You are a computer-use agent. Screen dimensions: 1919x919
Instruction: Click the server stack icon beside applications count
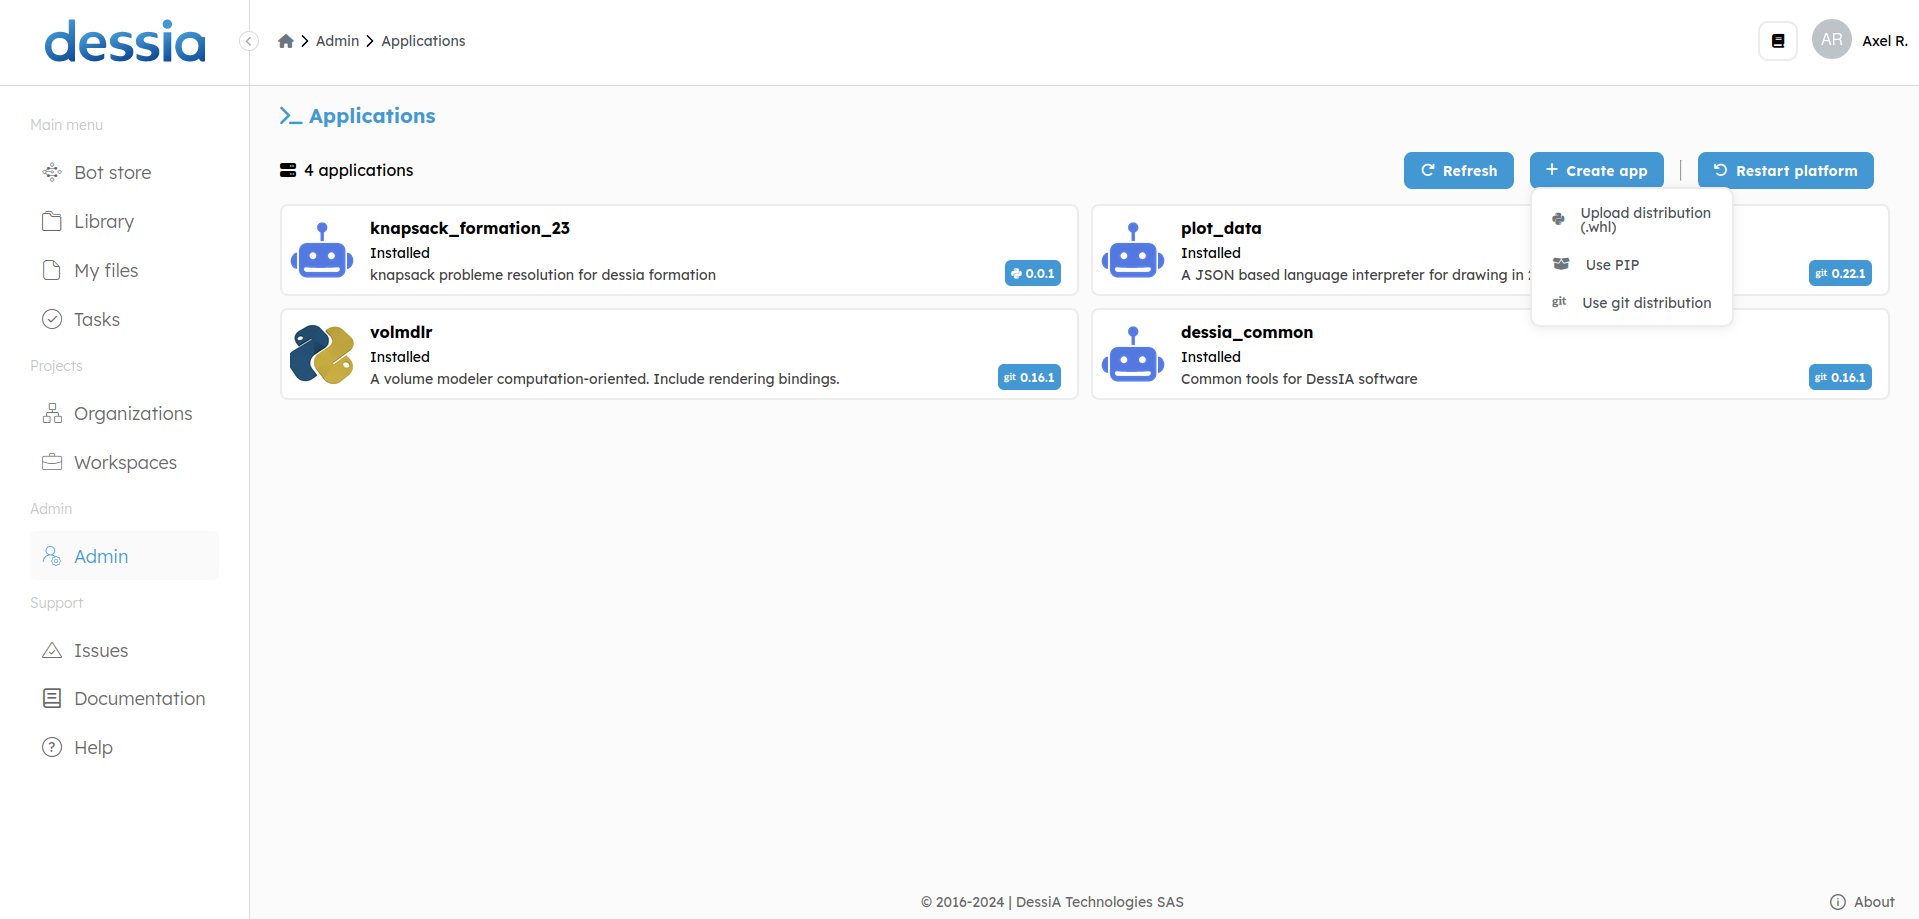tap(288, 170)
